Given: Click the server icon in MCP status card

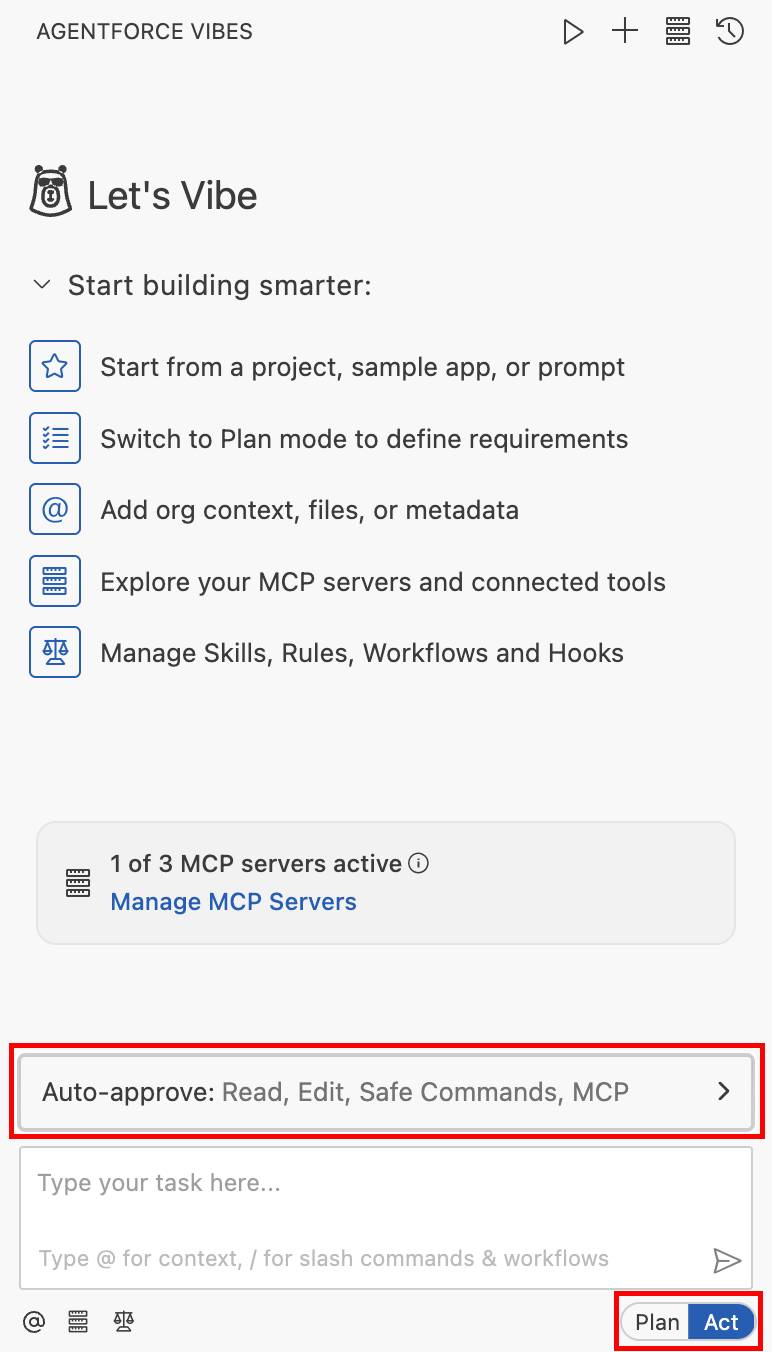Looking at the screenshot, I should pyautogui.click(x=78, y=883).
